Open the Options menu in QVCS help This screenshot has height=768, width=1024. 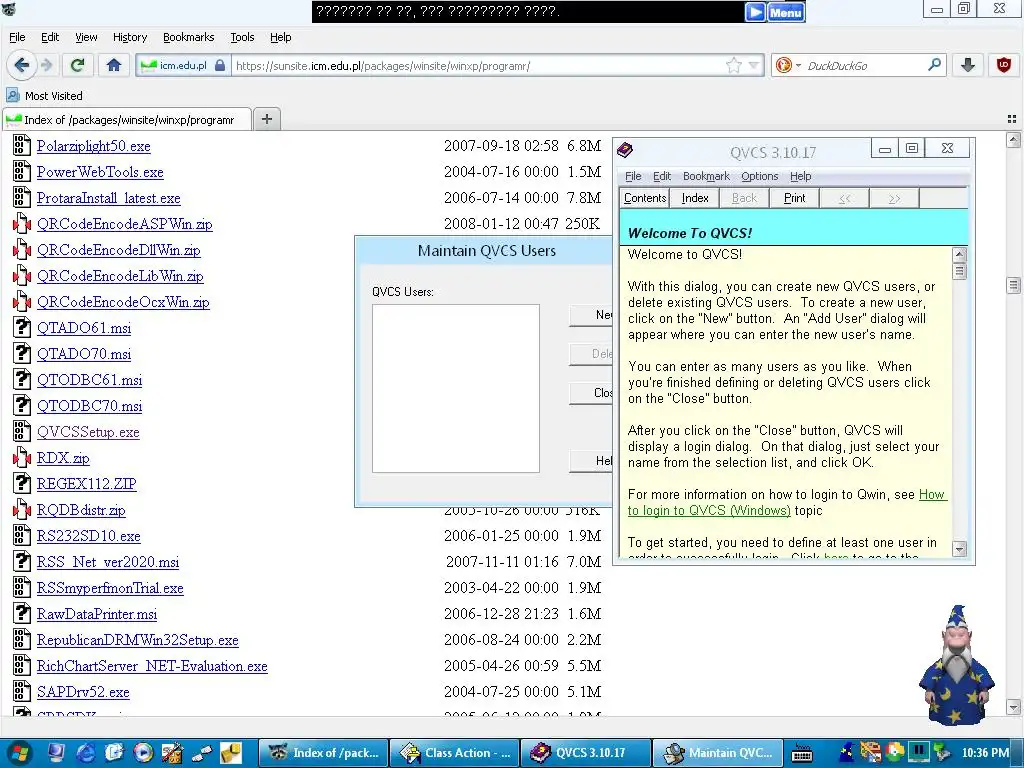tap(760, 176)
